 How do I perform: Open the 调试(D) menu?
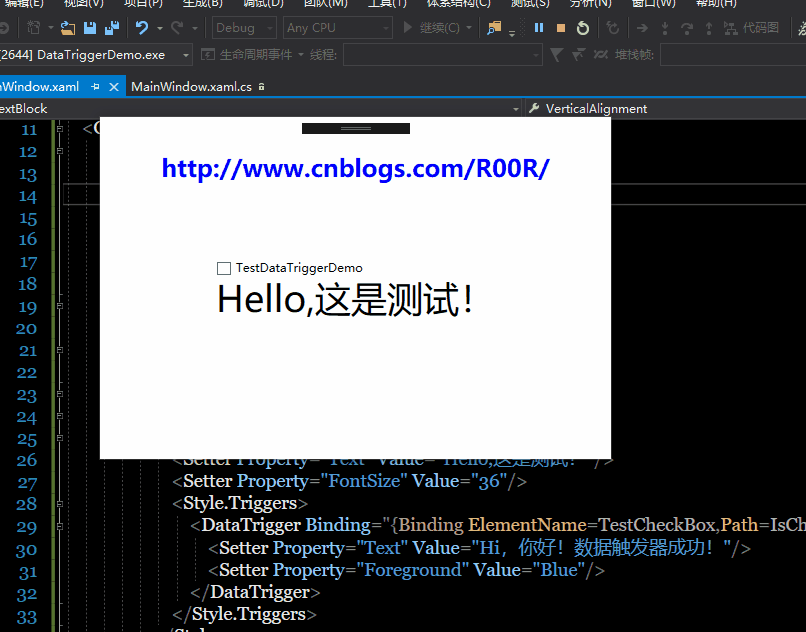click(x=262, y=5)
